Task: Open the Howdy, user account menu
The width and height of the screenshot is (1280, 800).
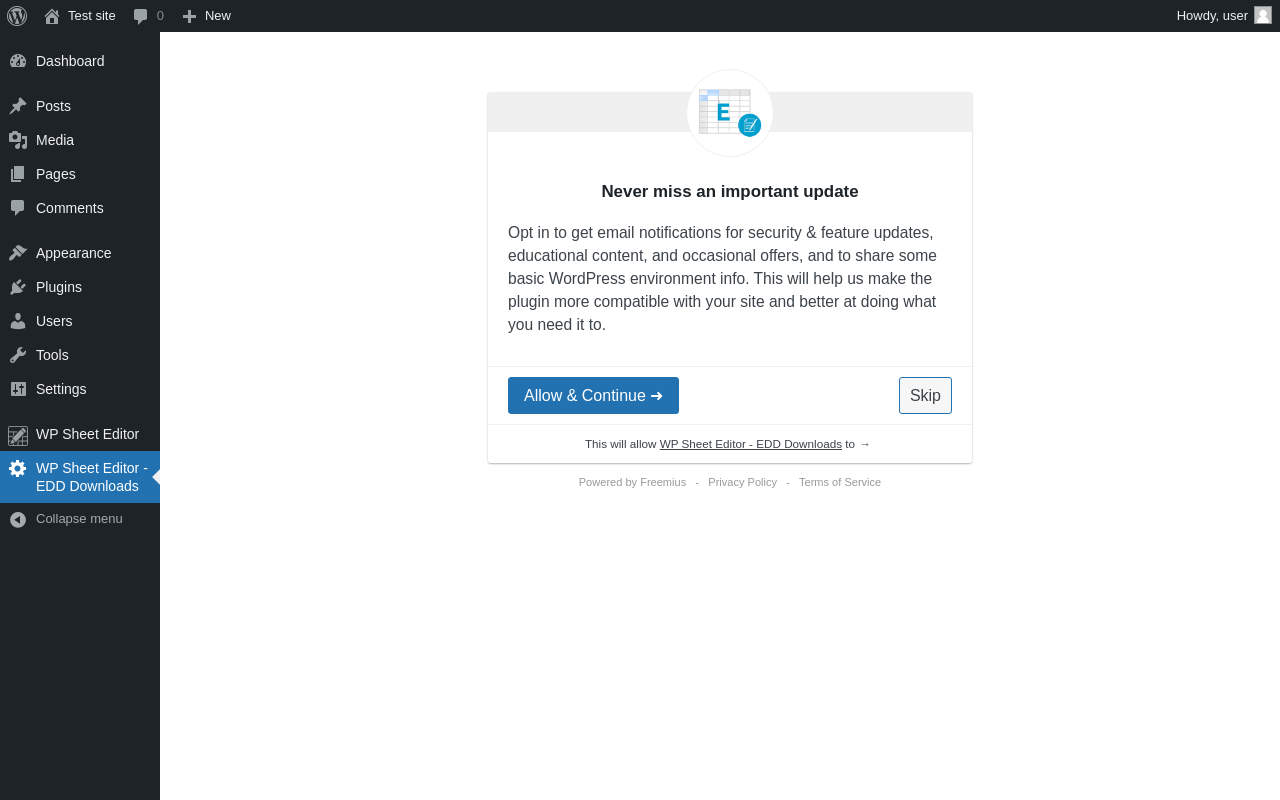Action: coord(1224,15)
